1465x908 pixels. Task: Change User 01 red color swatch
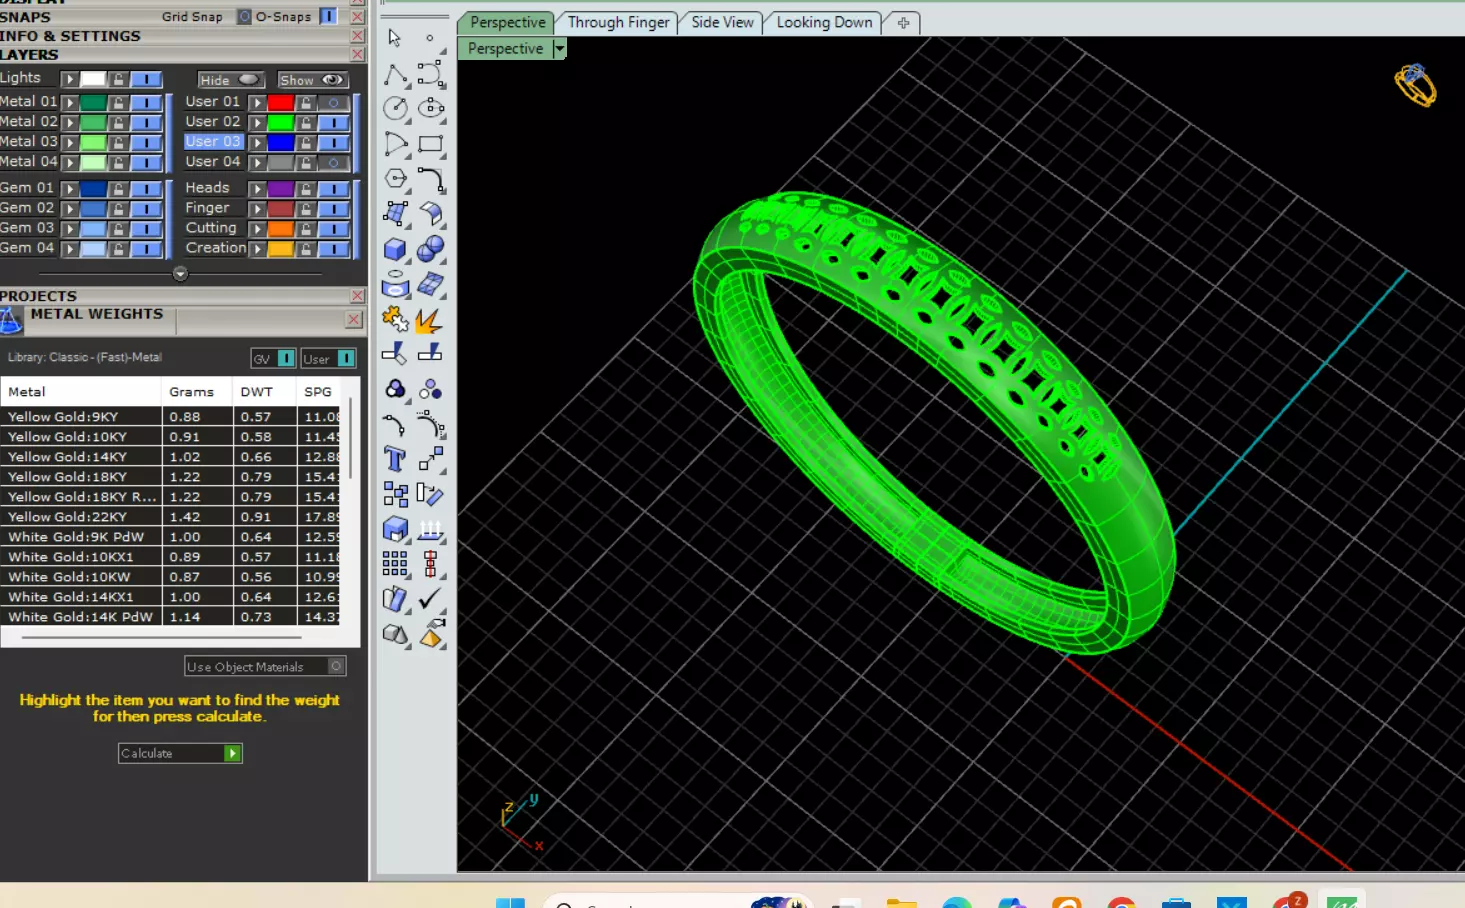point(281,102)
